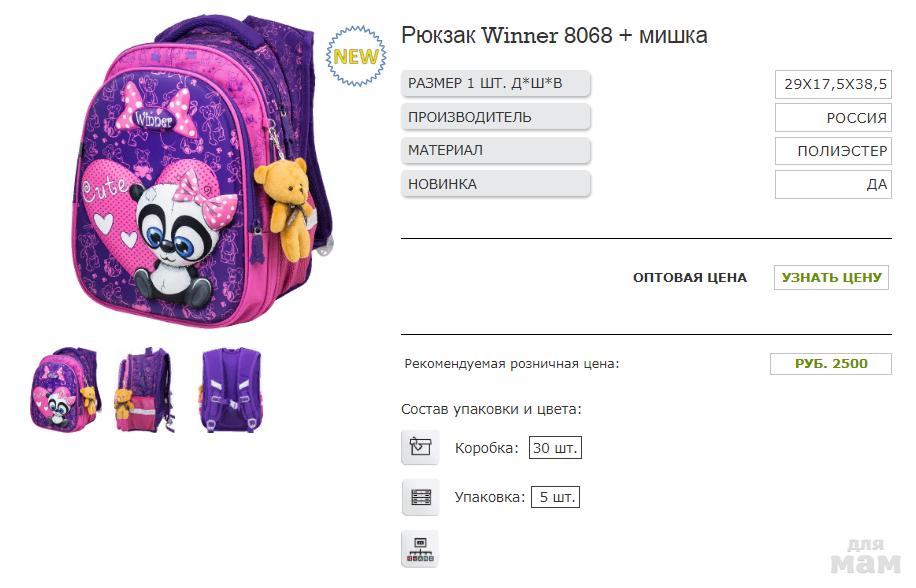
Task: Click the packaging (Упаковка) stack icon
Action: pos(420,497)
